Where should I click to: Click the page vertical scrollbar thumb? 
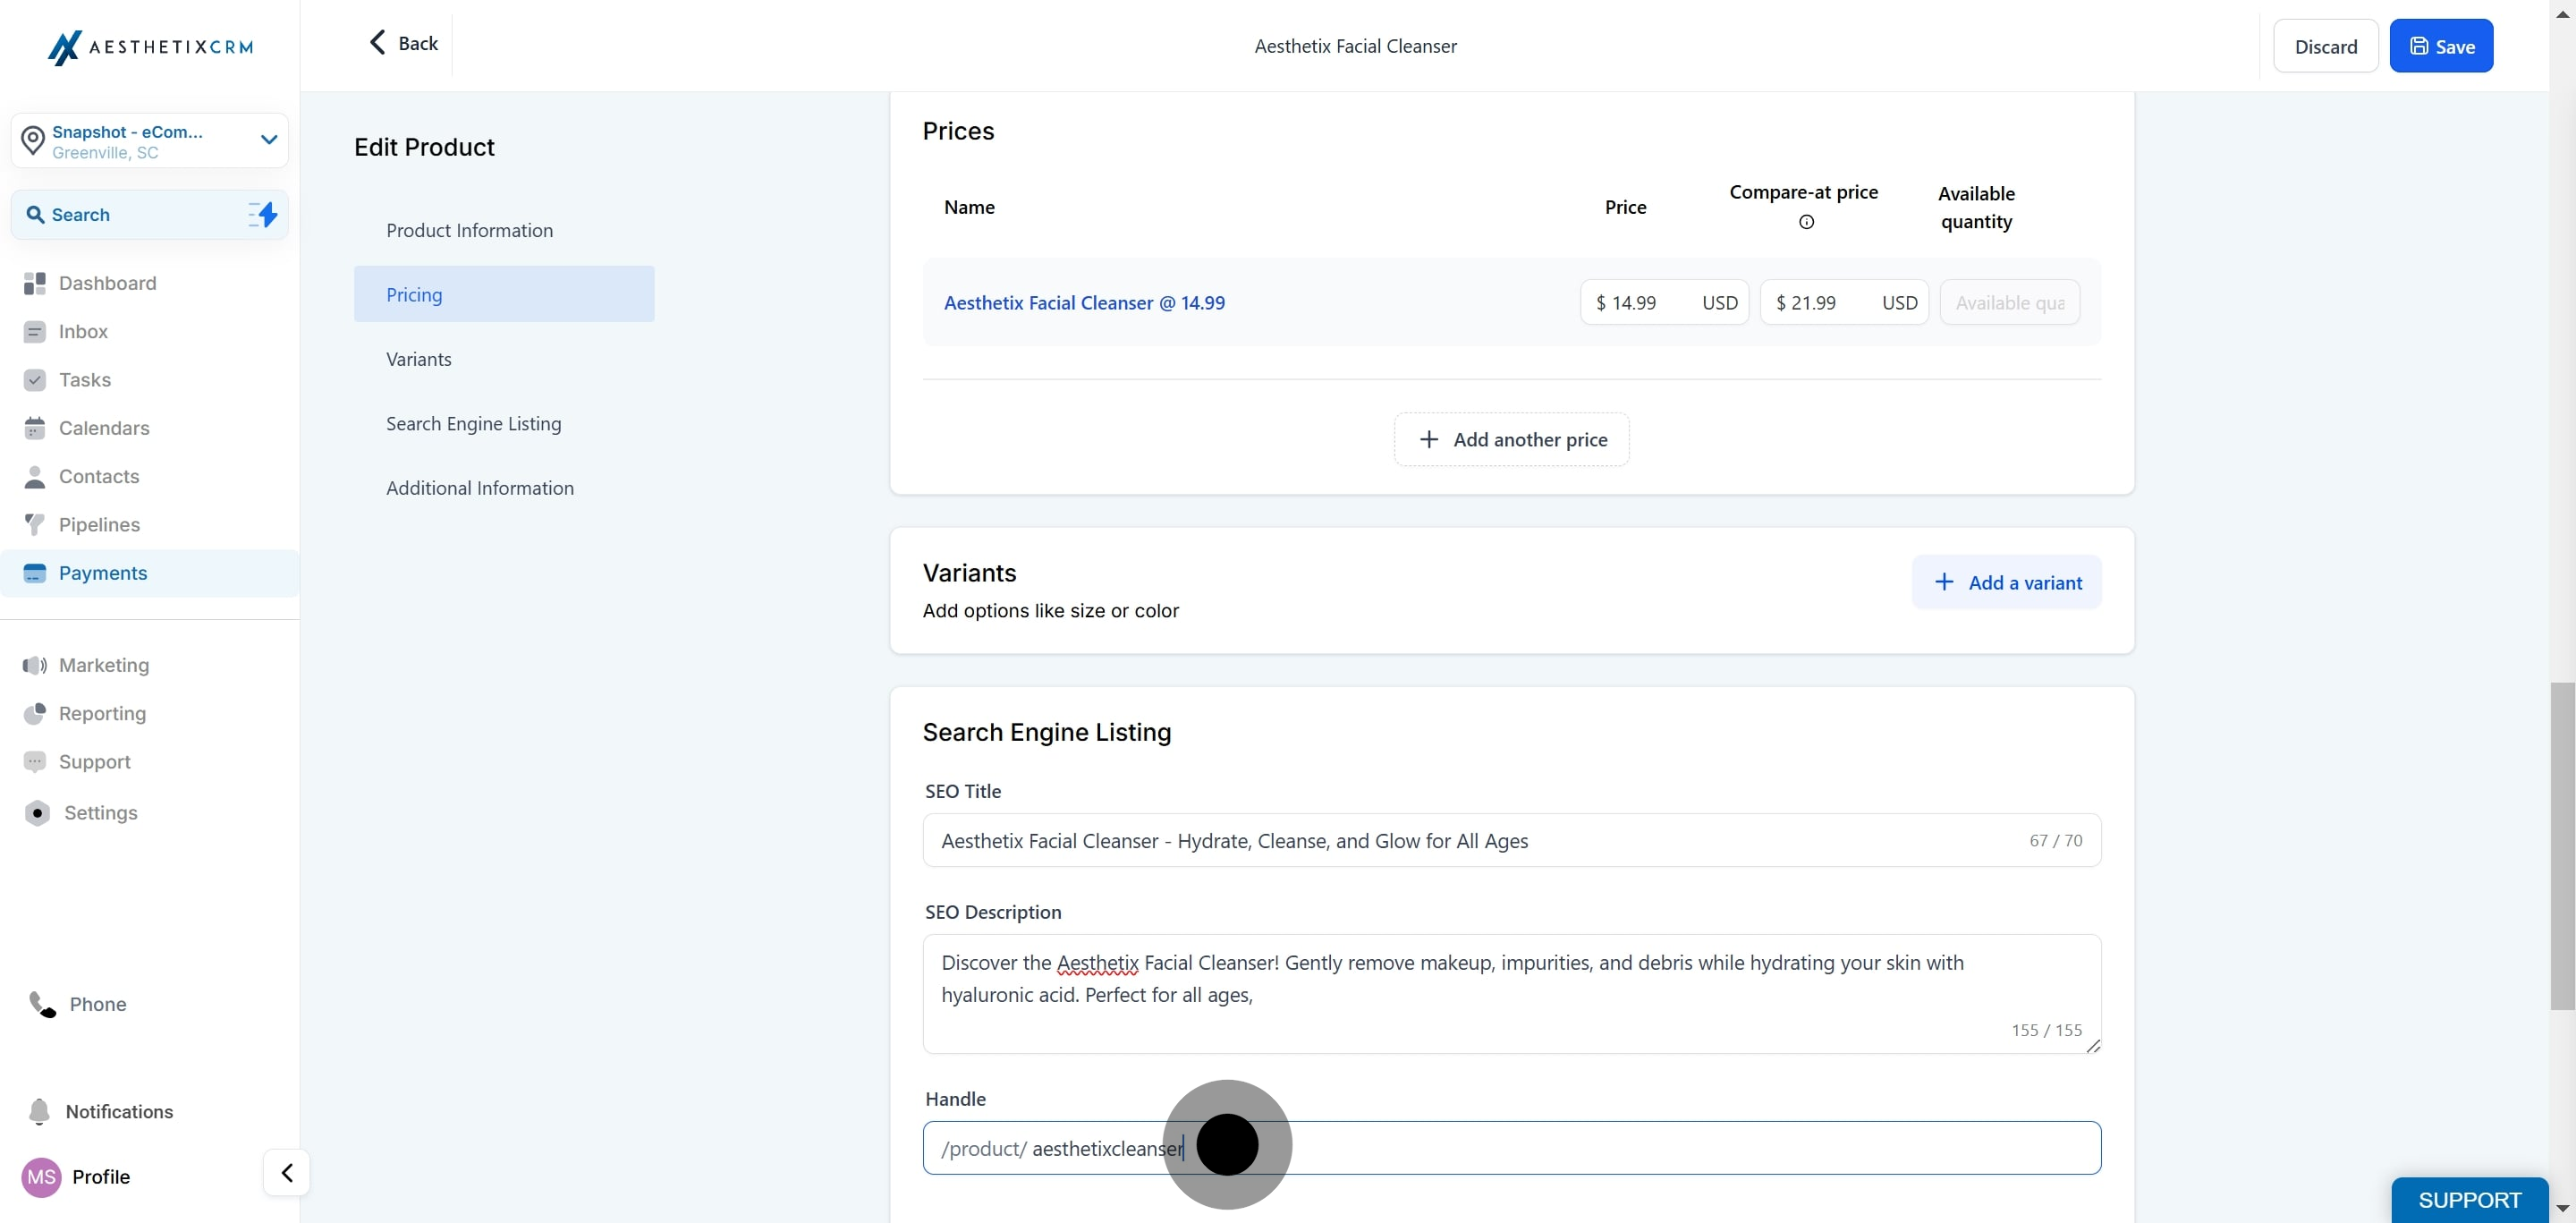[x=2561, y=845]
